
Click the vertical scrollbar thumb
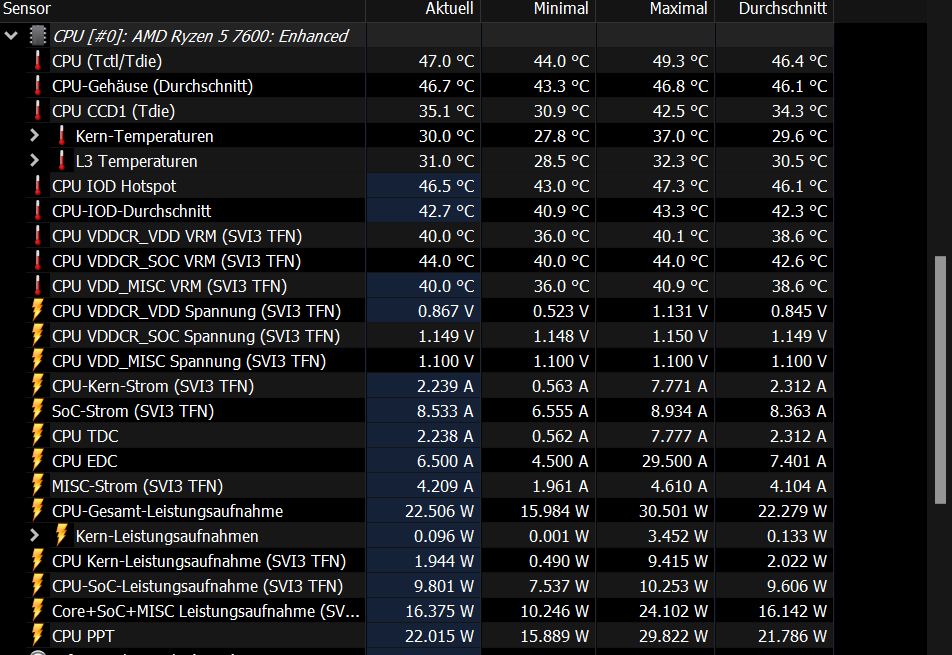pyautogui.click(x=940, y=380)
